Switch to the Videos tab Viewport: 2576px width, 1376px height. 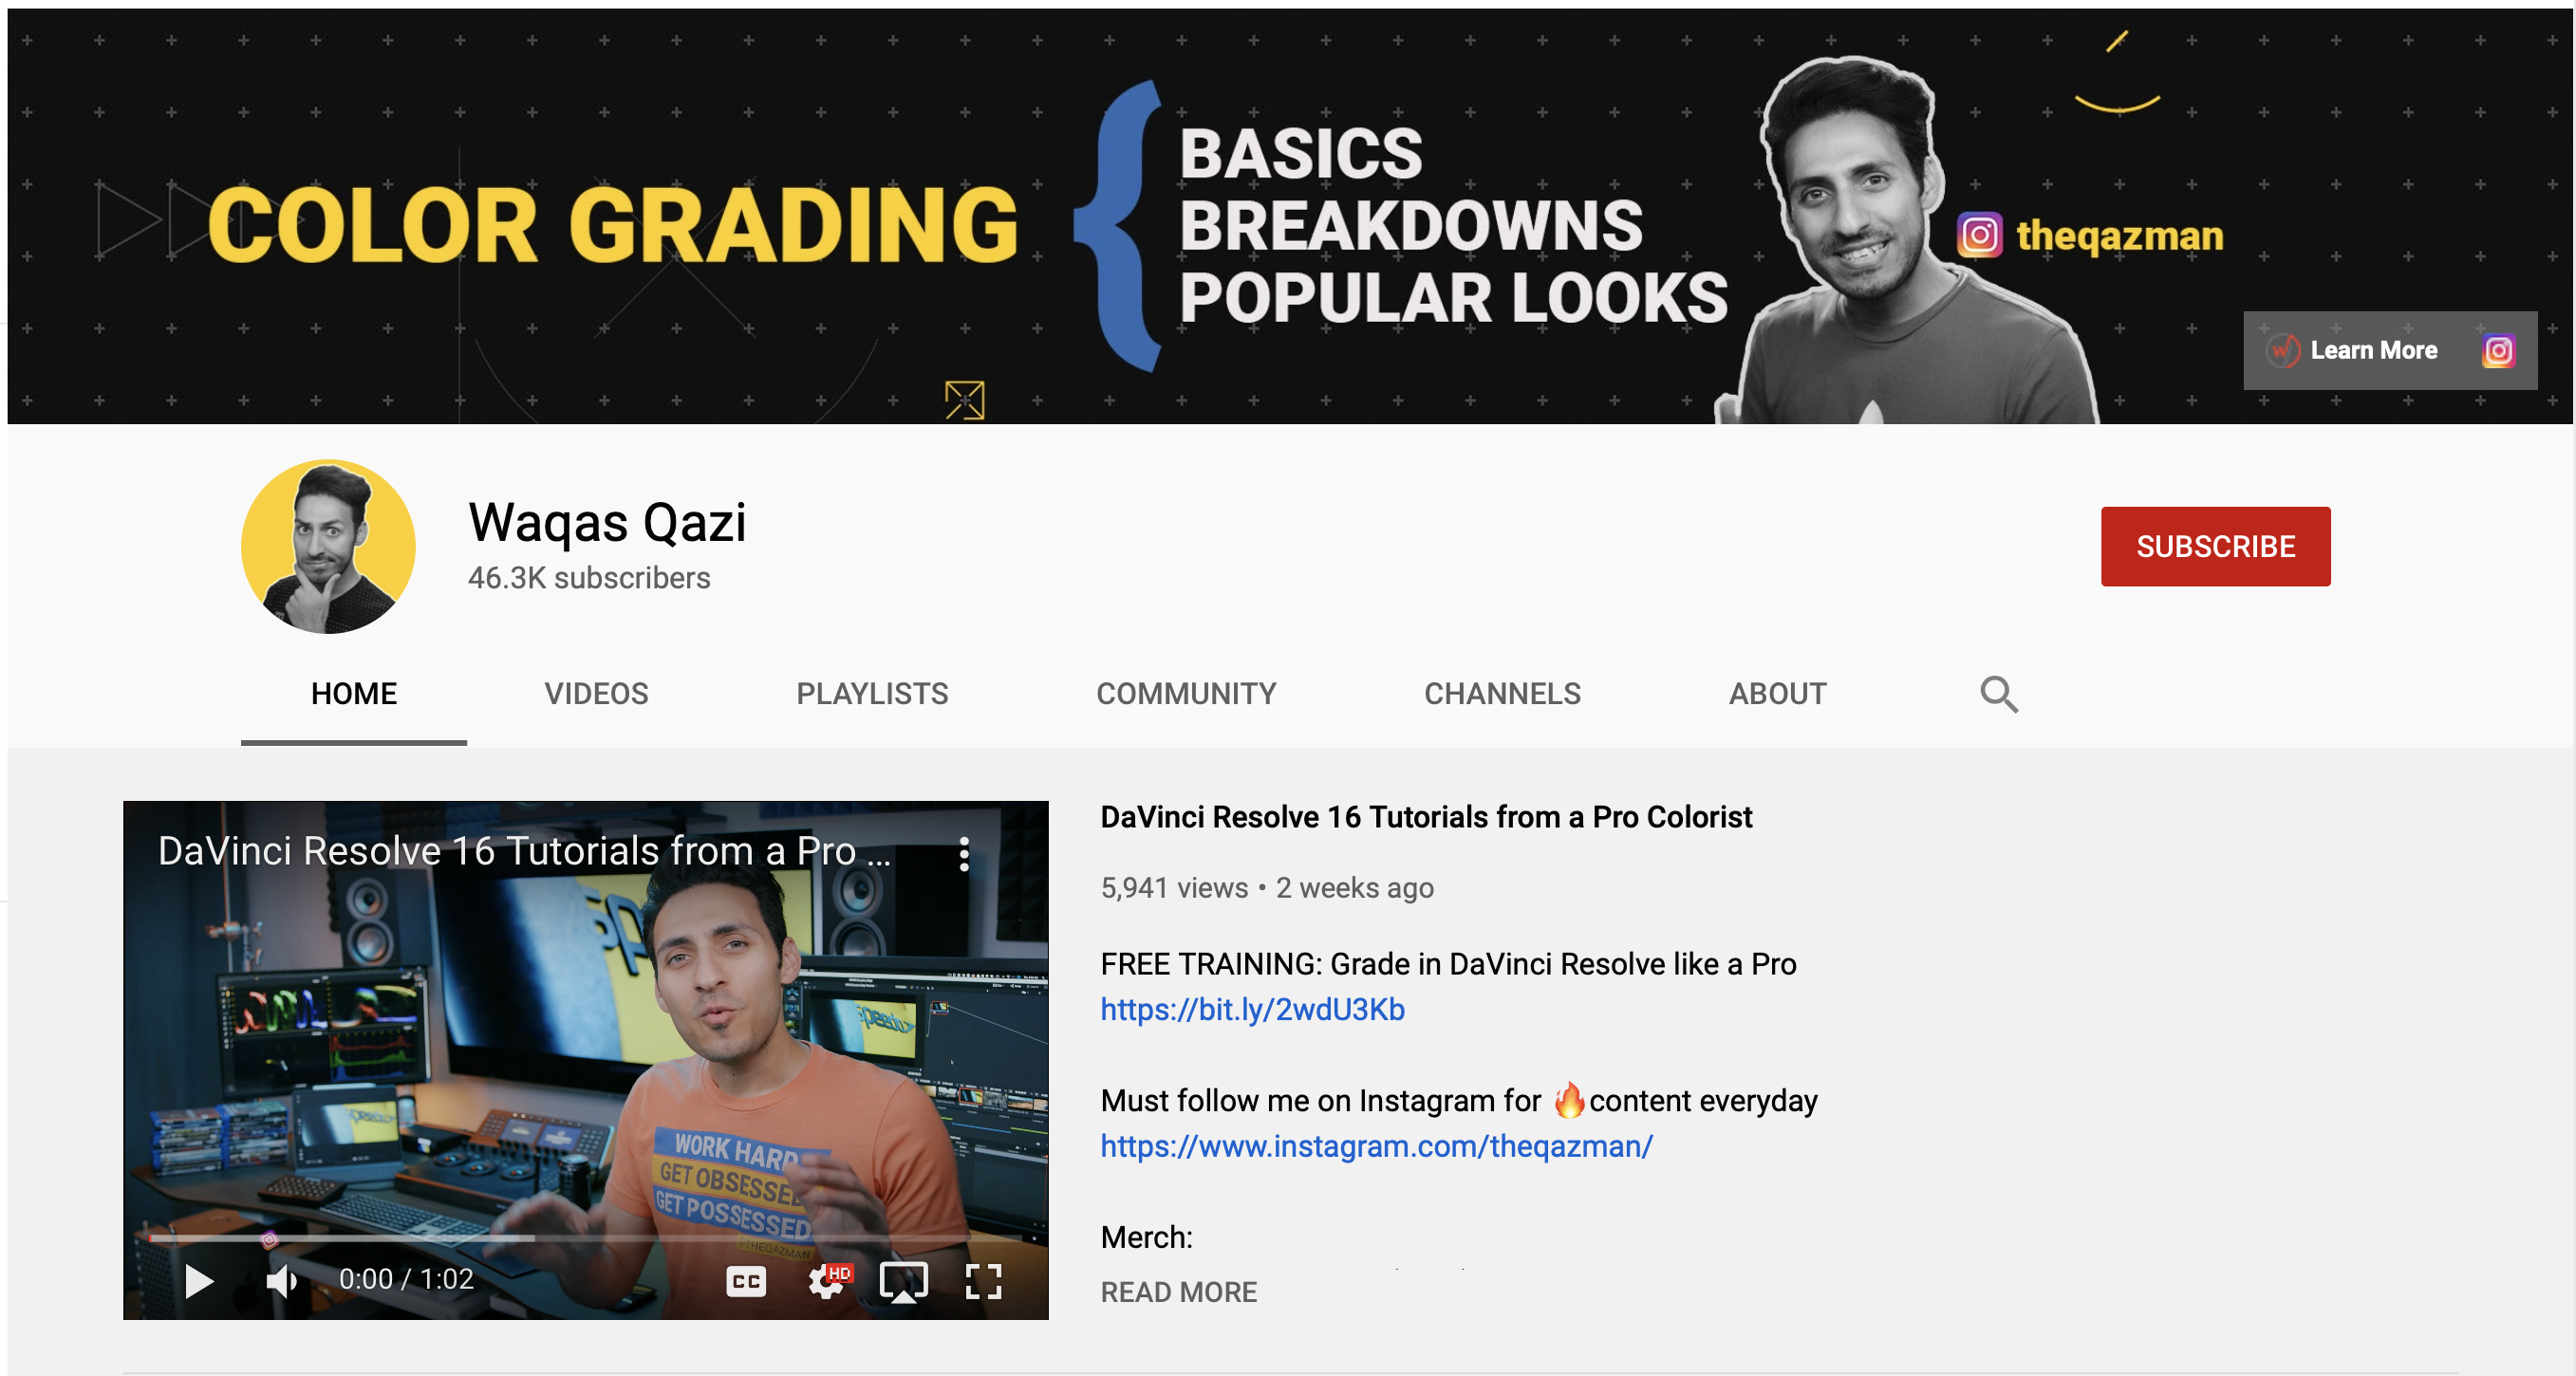(x=596, y=694)
